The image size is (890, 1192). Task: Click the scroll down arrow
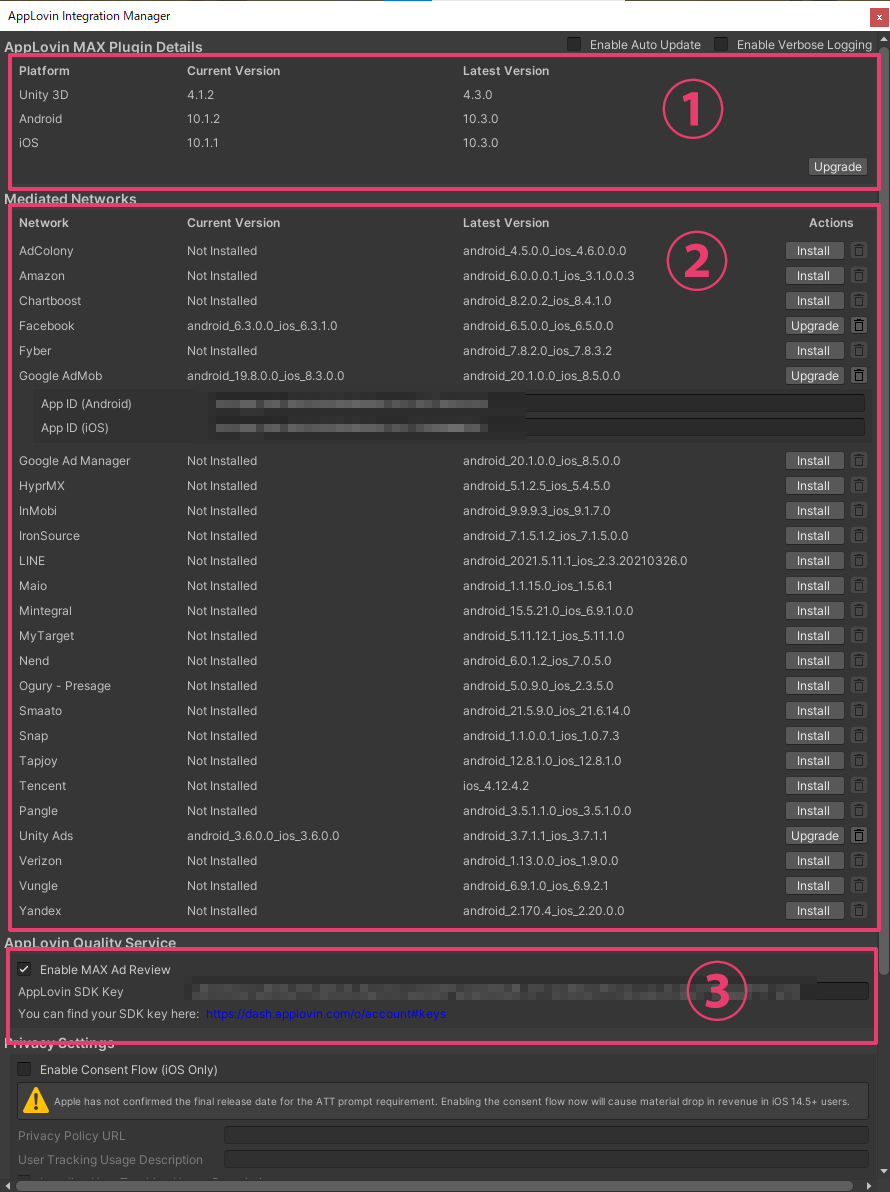tap(883, 1171)
